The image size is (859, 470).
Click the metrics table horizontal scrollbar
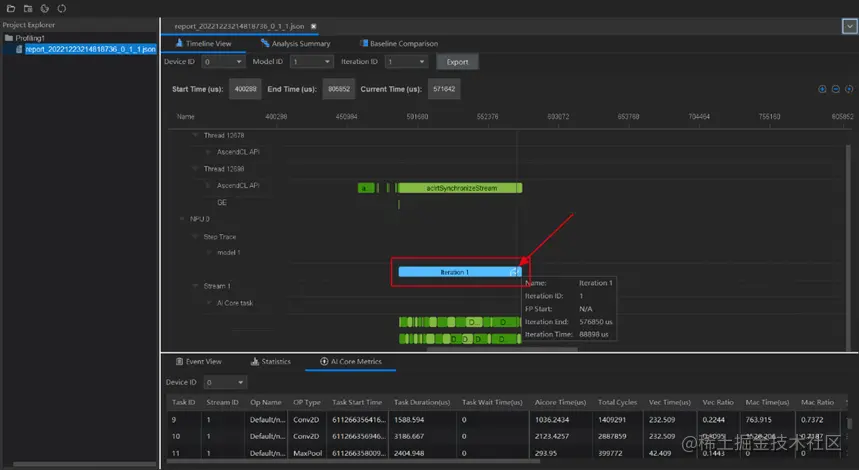[351, 461]
